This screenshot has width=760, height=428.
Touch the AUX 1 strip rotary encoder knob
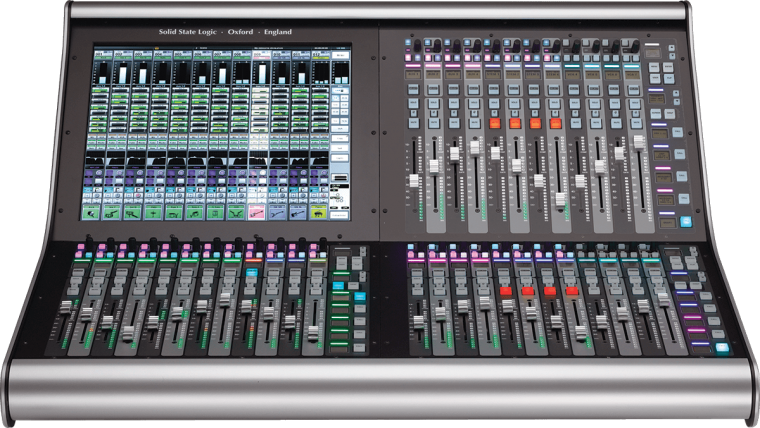[x=417, y=46]
